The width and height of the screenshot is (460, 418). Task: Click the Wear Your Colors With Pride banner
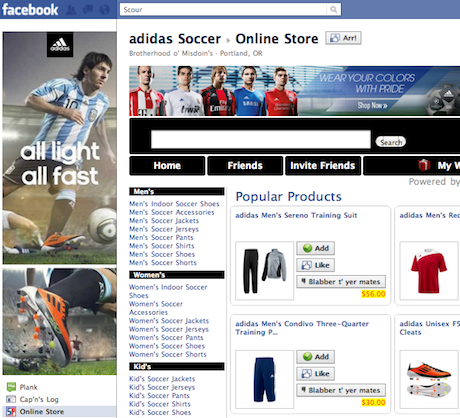[295, 91]
